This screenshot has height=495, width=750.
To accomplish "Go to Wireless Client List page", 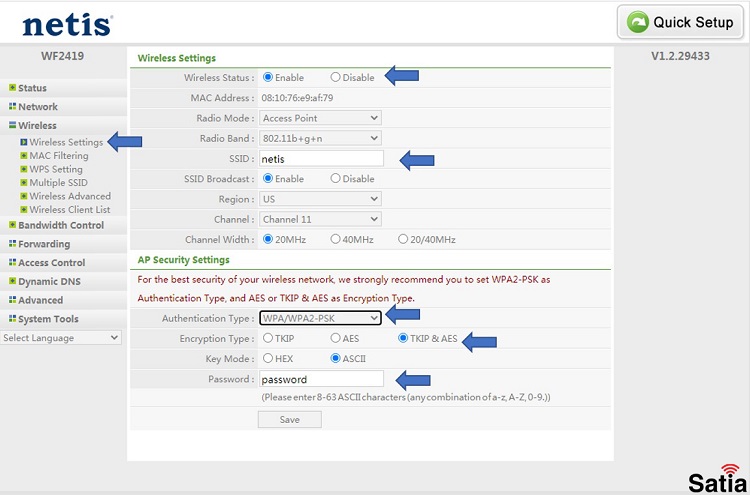I will [x=70, y=209].
